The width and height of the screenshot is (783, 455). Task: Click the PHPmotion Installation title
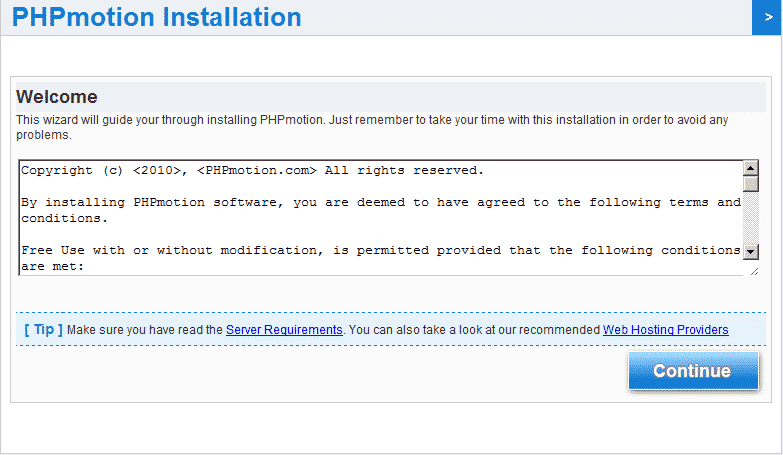(x=157, y=17)
